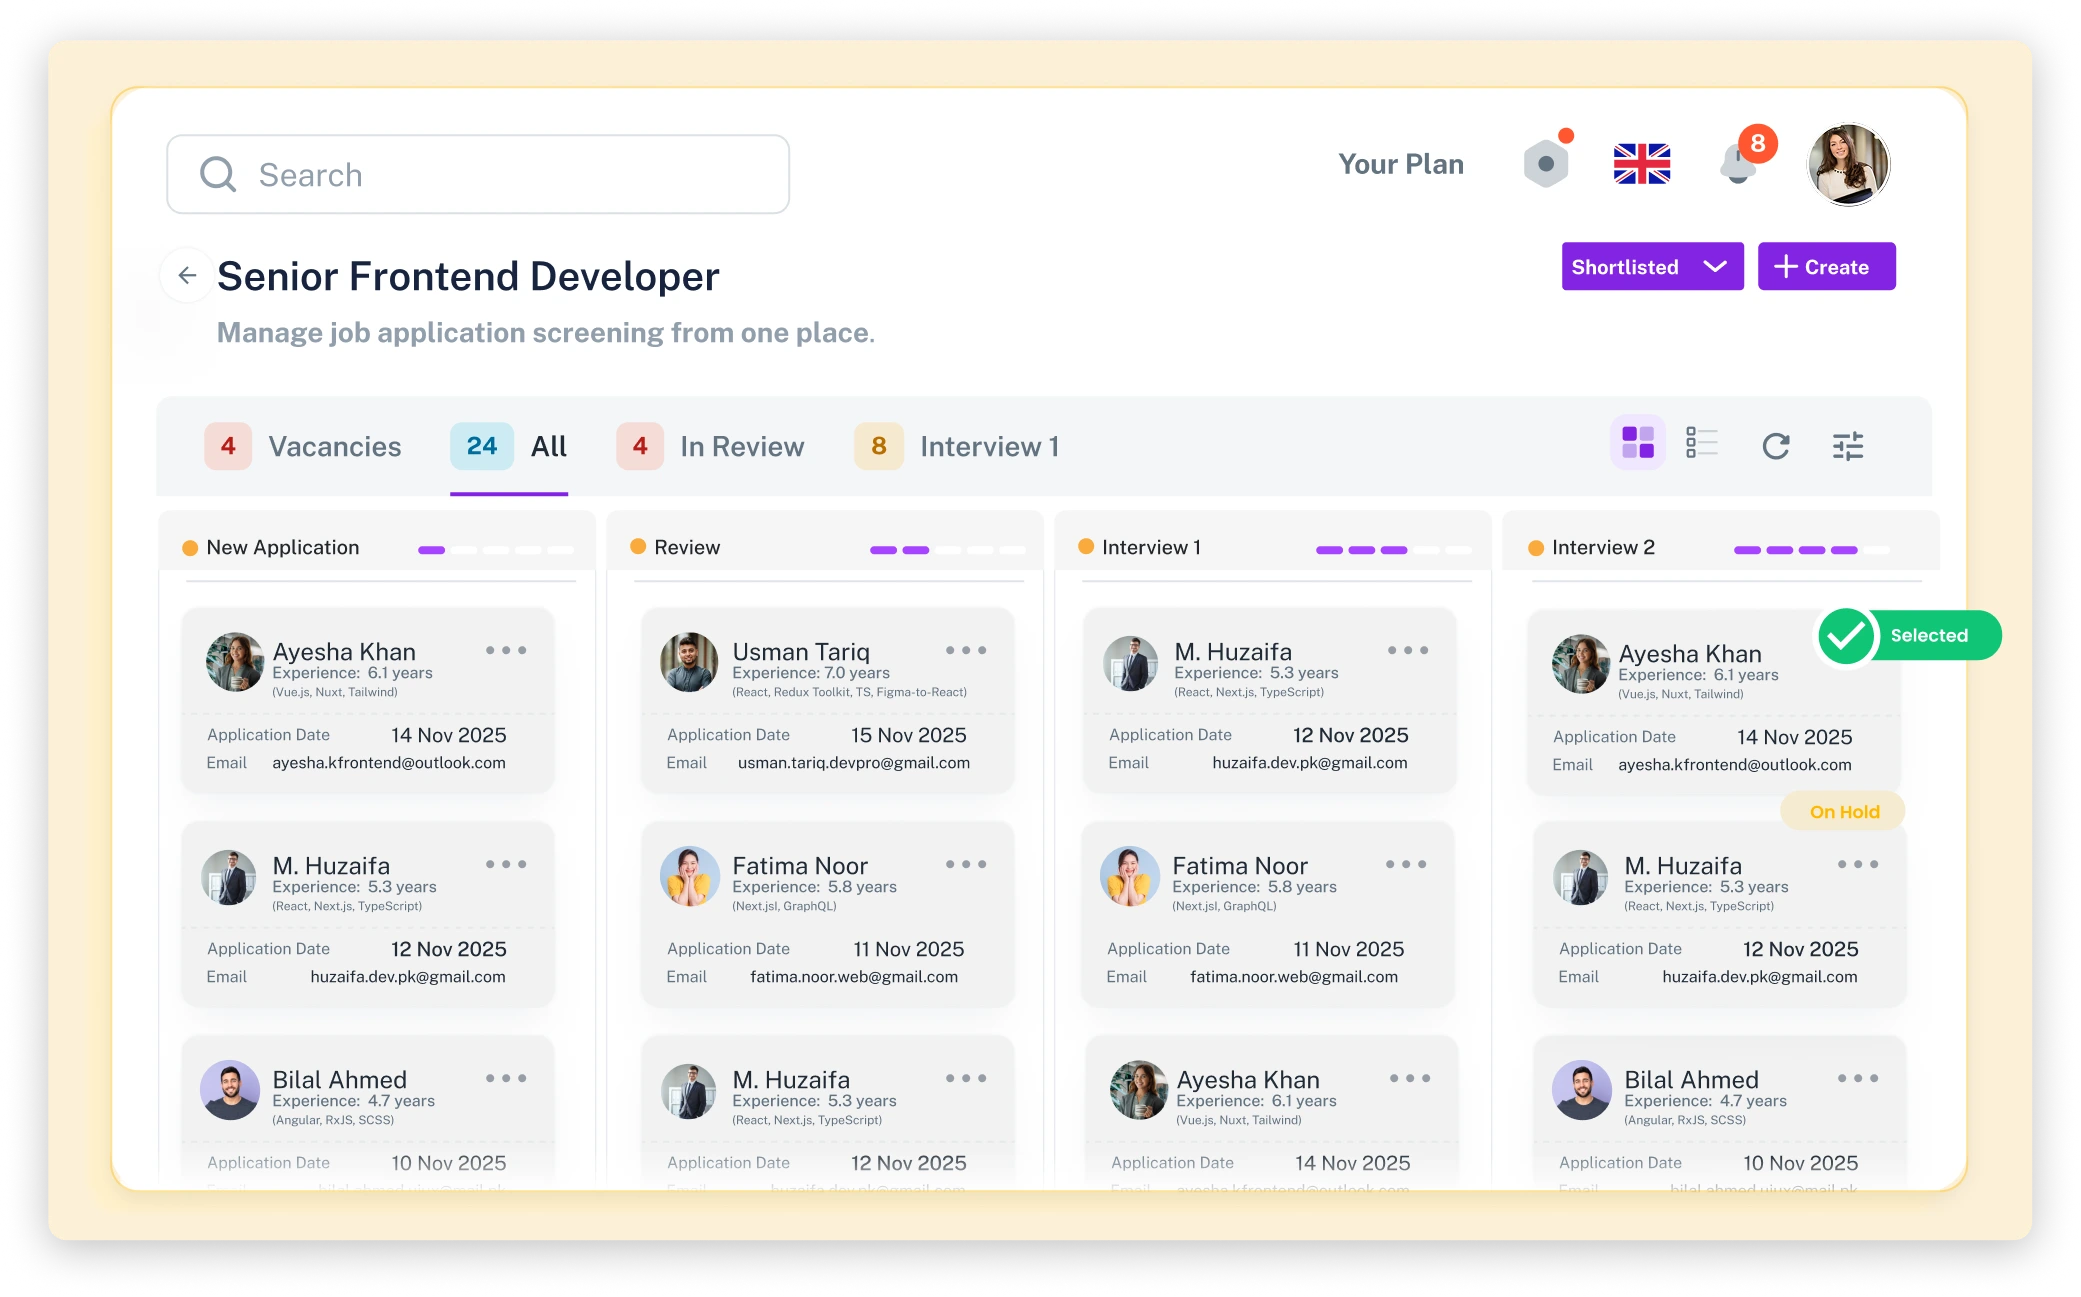
Task: Click into the Search field
Action: (478, 175)
